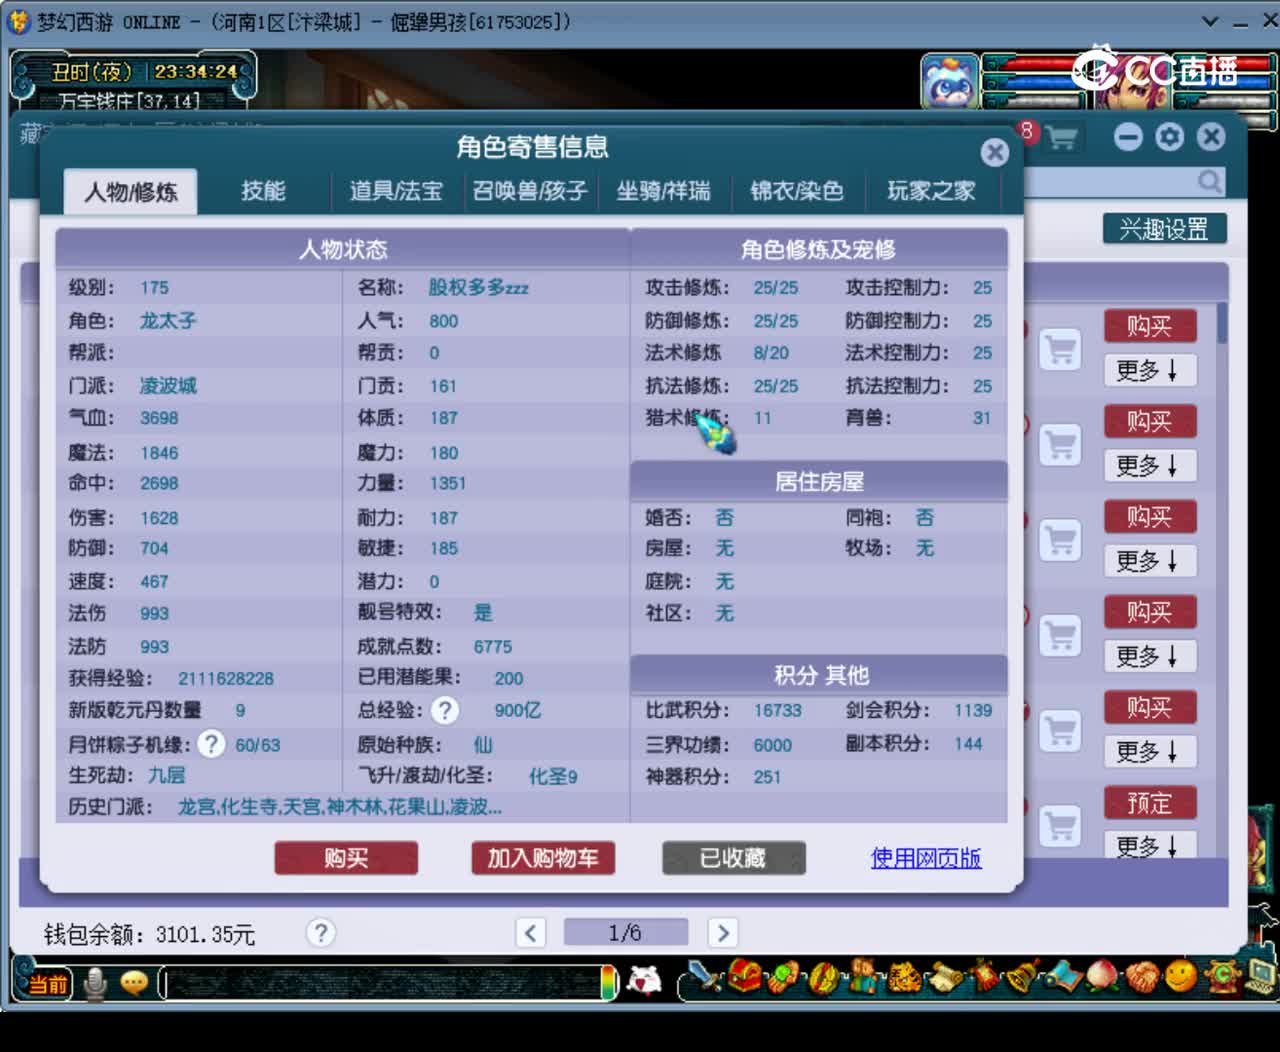1280x1052 pixels.
Task: Click the help icon beside 月饼粽子机缘
Action: click(x=211, y=744)
